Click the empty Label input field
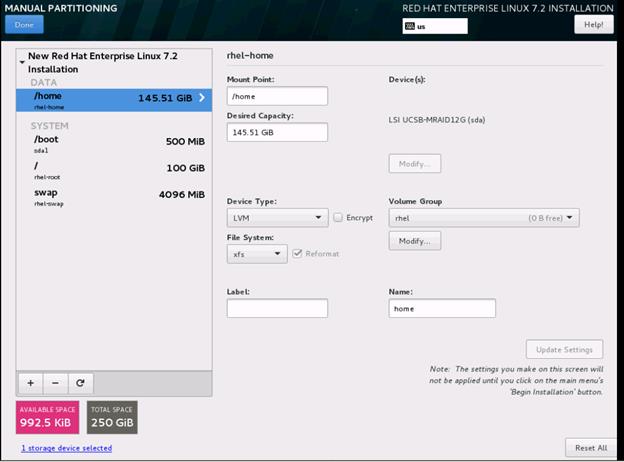This screenshot has height=462, width=624. click(x=277, y=308)
